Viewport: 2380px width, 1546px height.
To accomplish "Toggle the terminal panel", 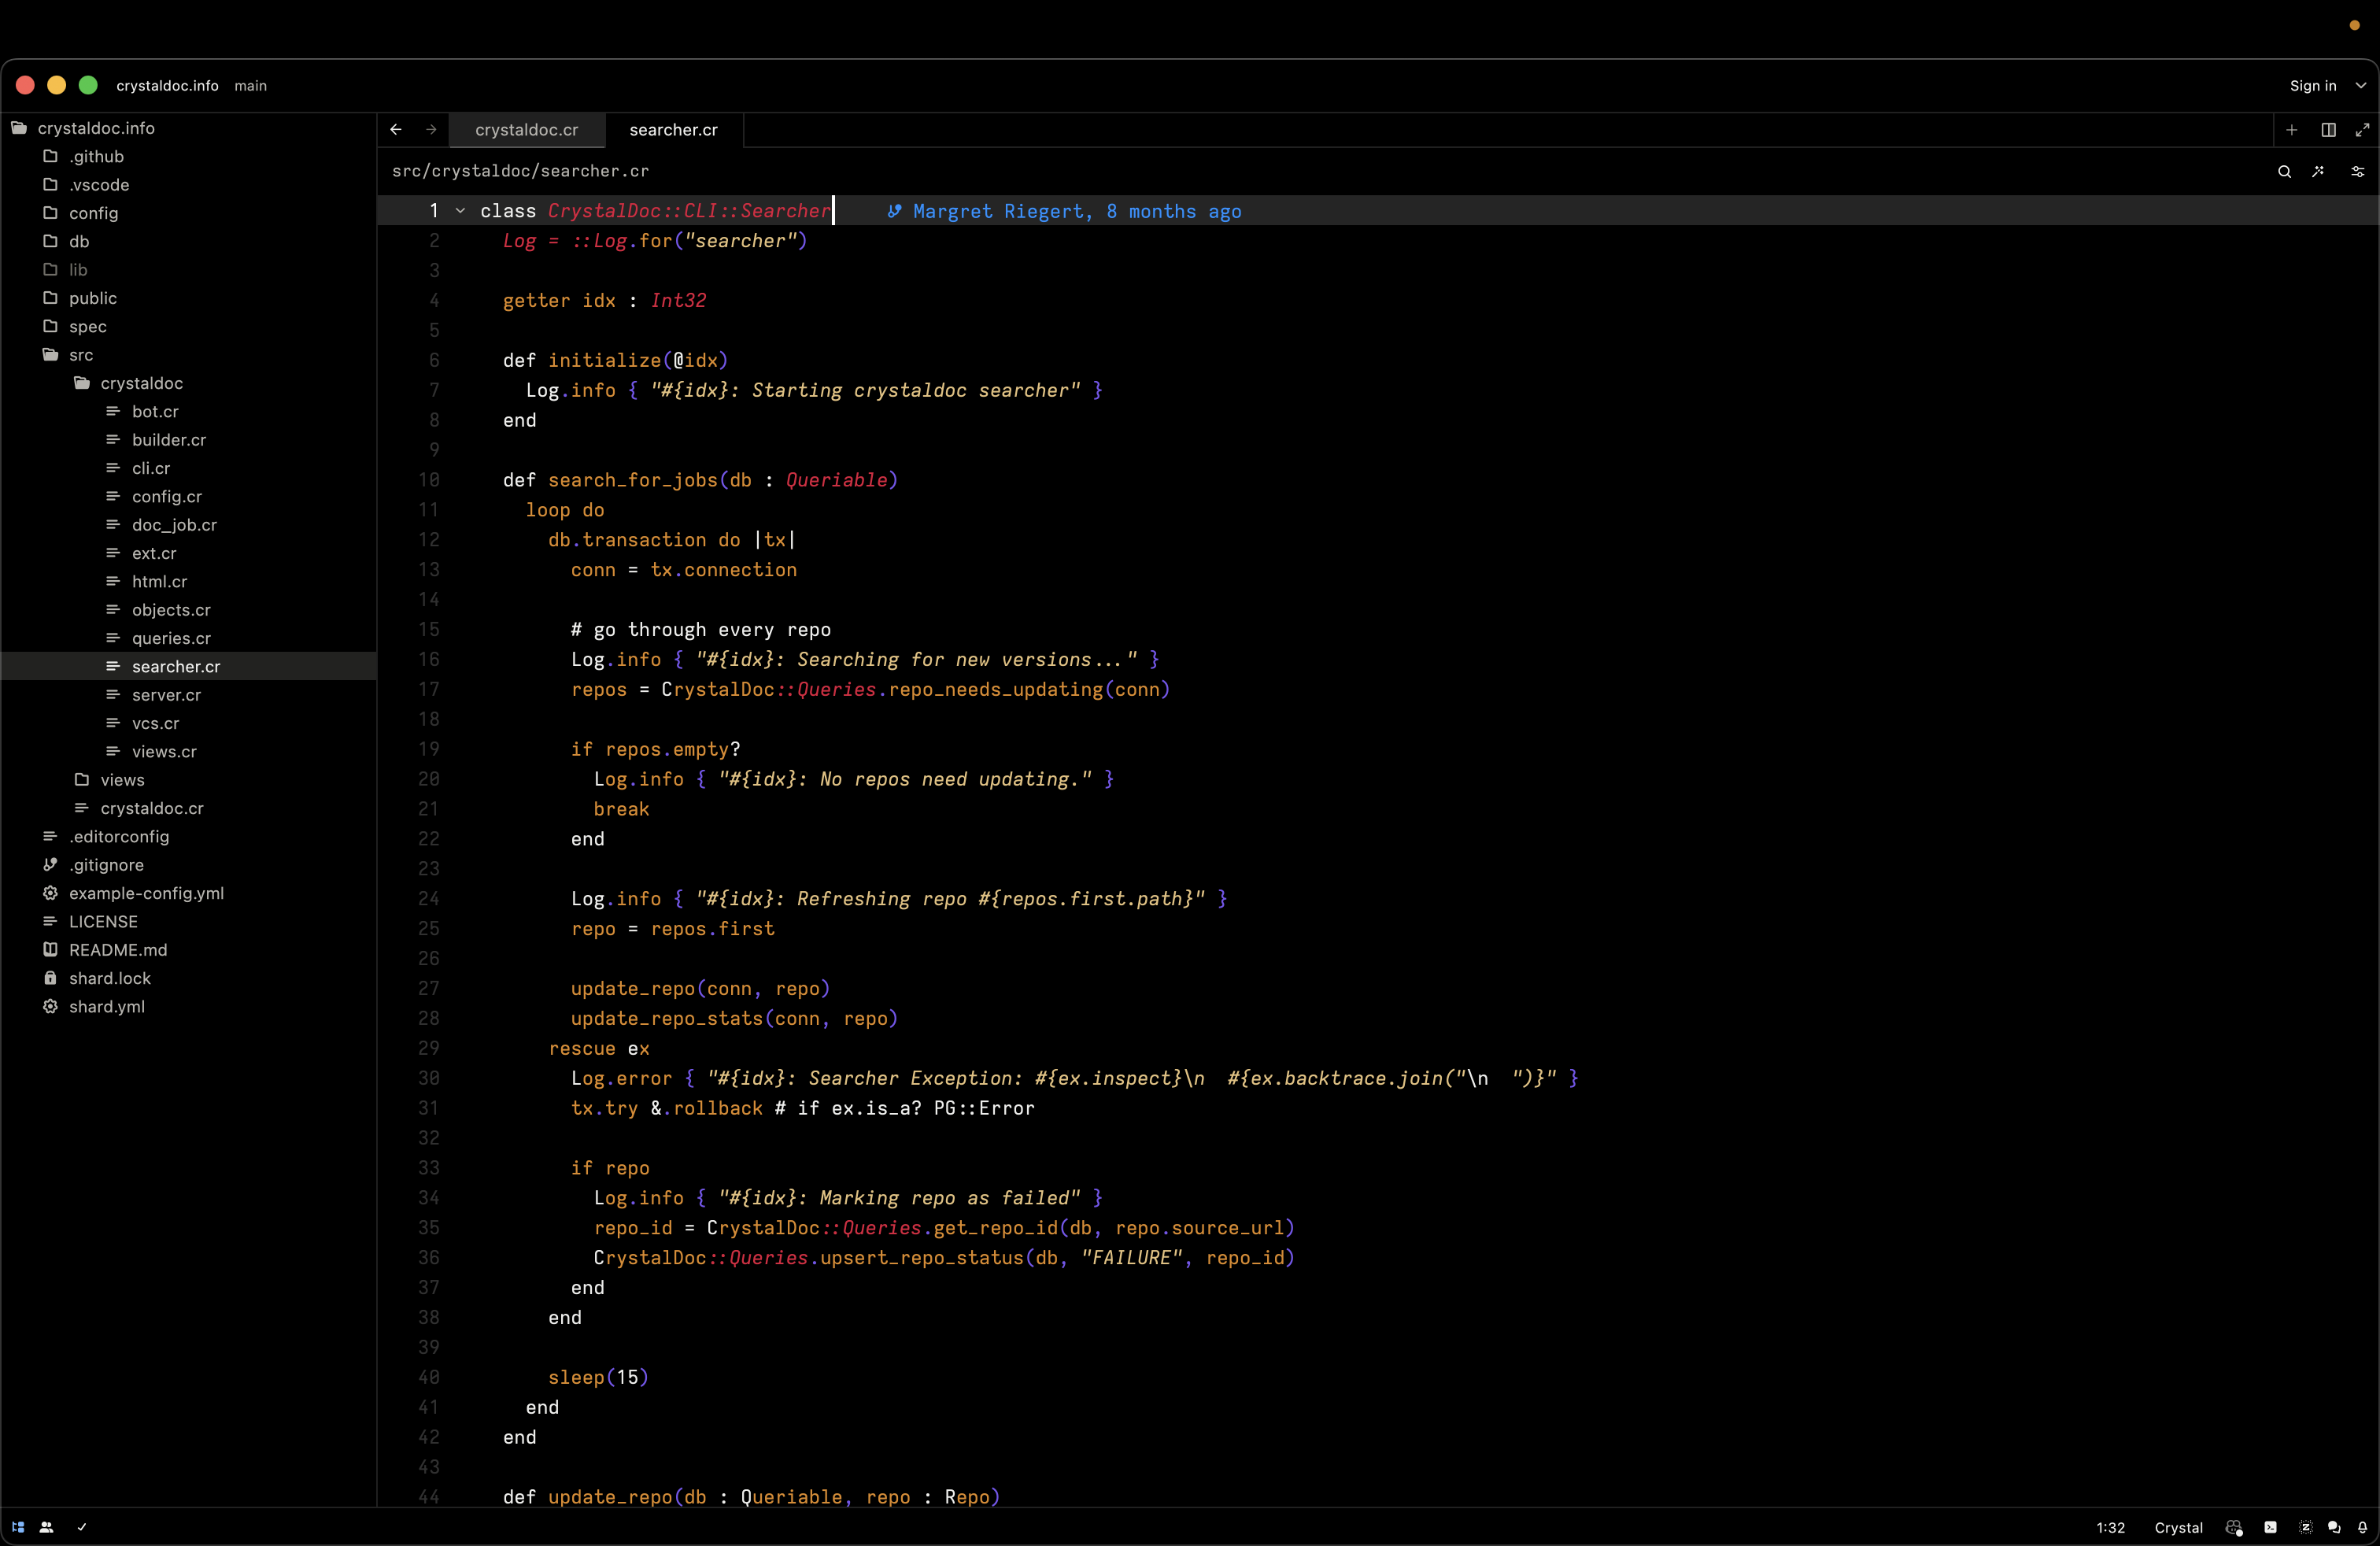I will pyautogui.click(x=2271, y=1527).
